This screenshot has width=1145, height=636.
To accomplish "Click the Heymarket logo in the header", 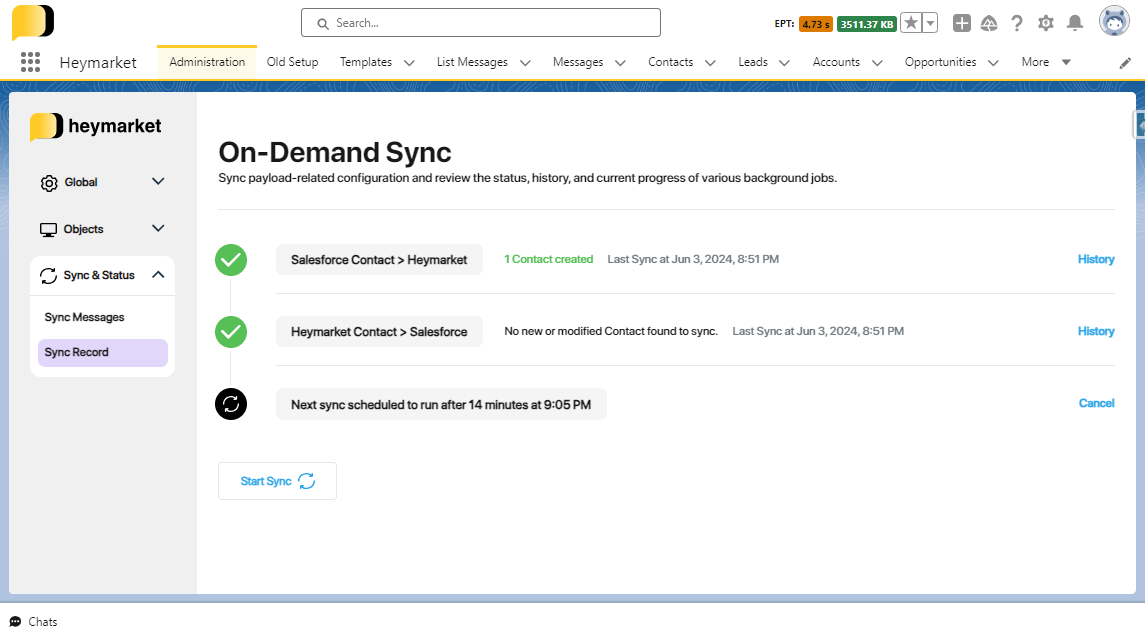I will coord(33,22).
